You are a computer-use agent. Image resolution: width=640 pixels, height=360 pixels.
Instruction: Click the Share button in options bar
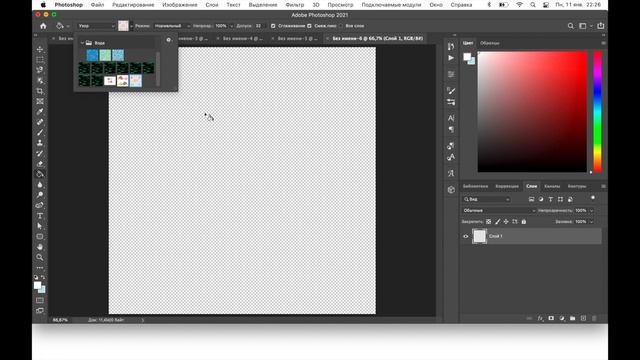(601, 26)
